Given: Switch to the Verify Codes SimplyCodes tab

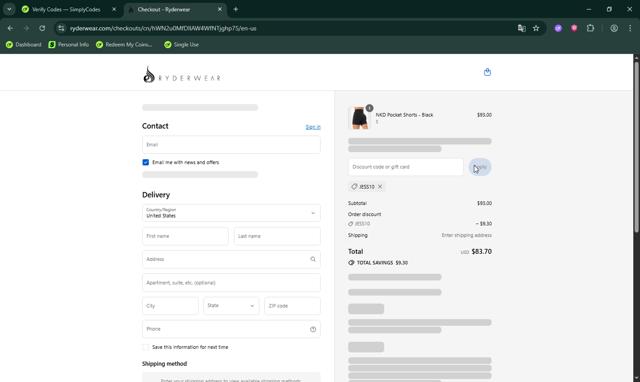Looking at the screenshot, I should click(x=66, y=9).
